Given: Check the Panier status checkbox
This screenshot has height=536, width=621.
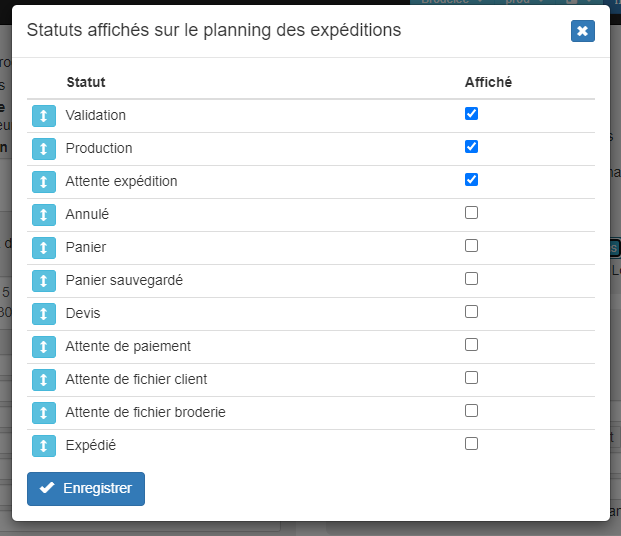Looking at the screenshot, I should pyautogui.click(x=471, y=246).
